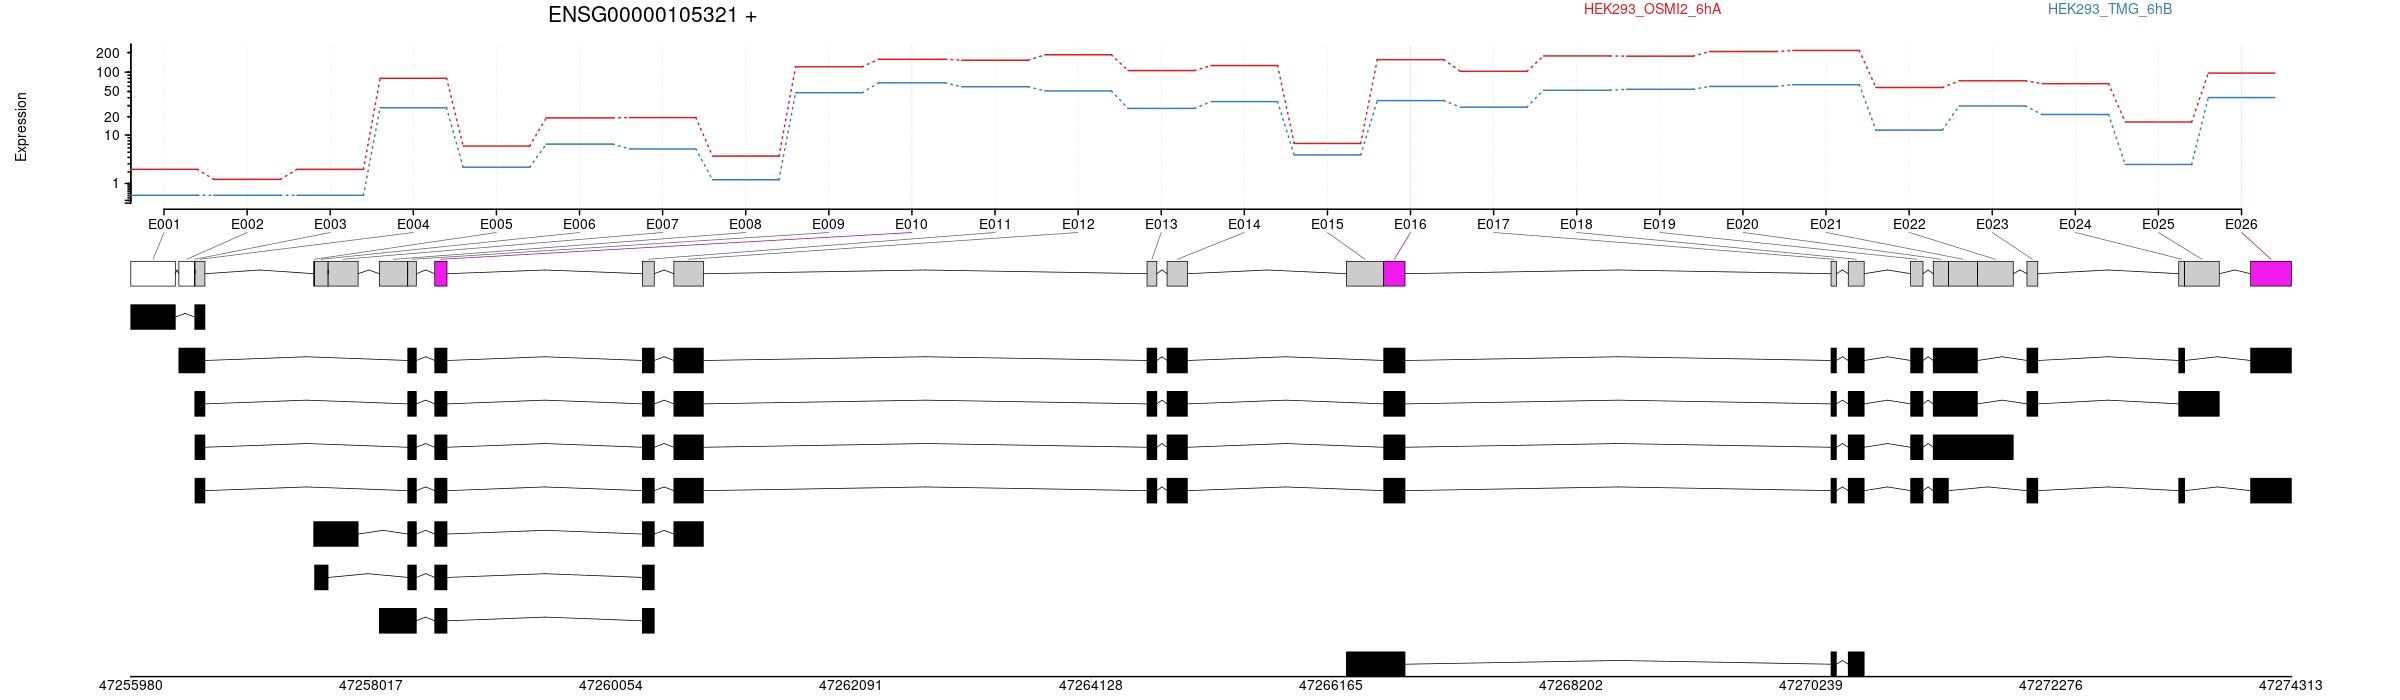Click y-axis tick value 100
Screen dimensions: 2400x700
coord(108,72)
